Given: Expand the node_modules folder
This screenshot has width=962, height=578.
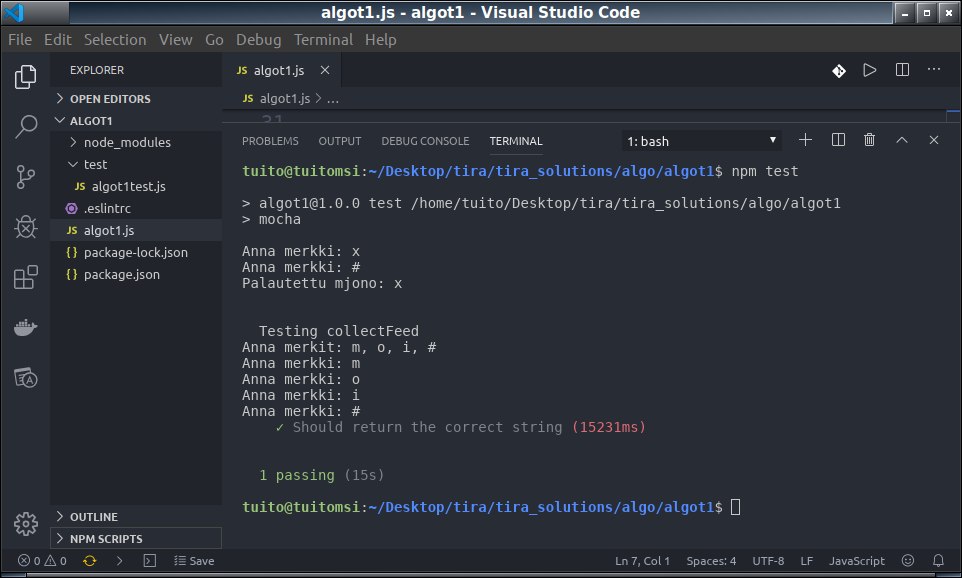Looking at the screenshot, I should point(136,142).
